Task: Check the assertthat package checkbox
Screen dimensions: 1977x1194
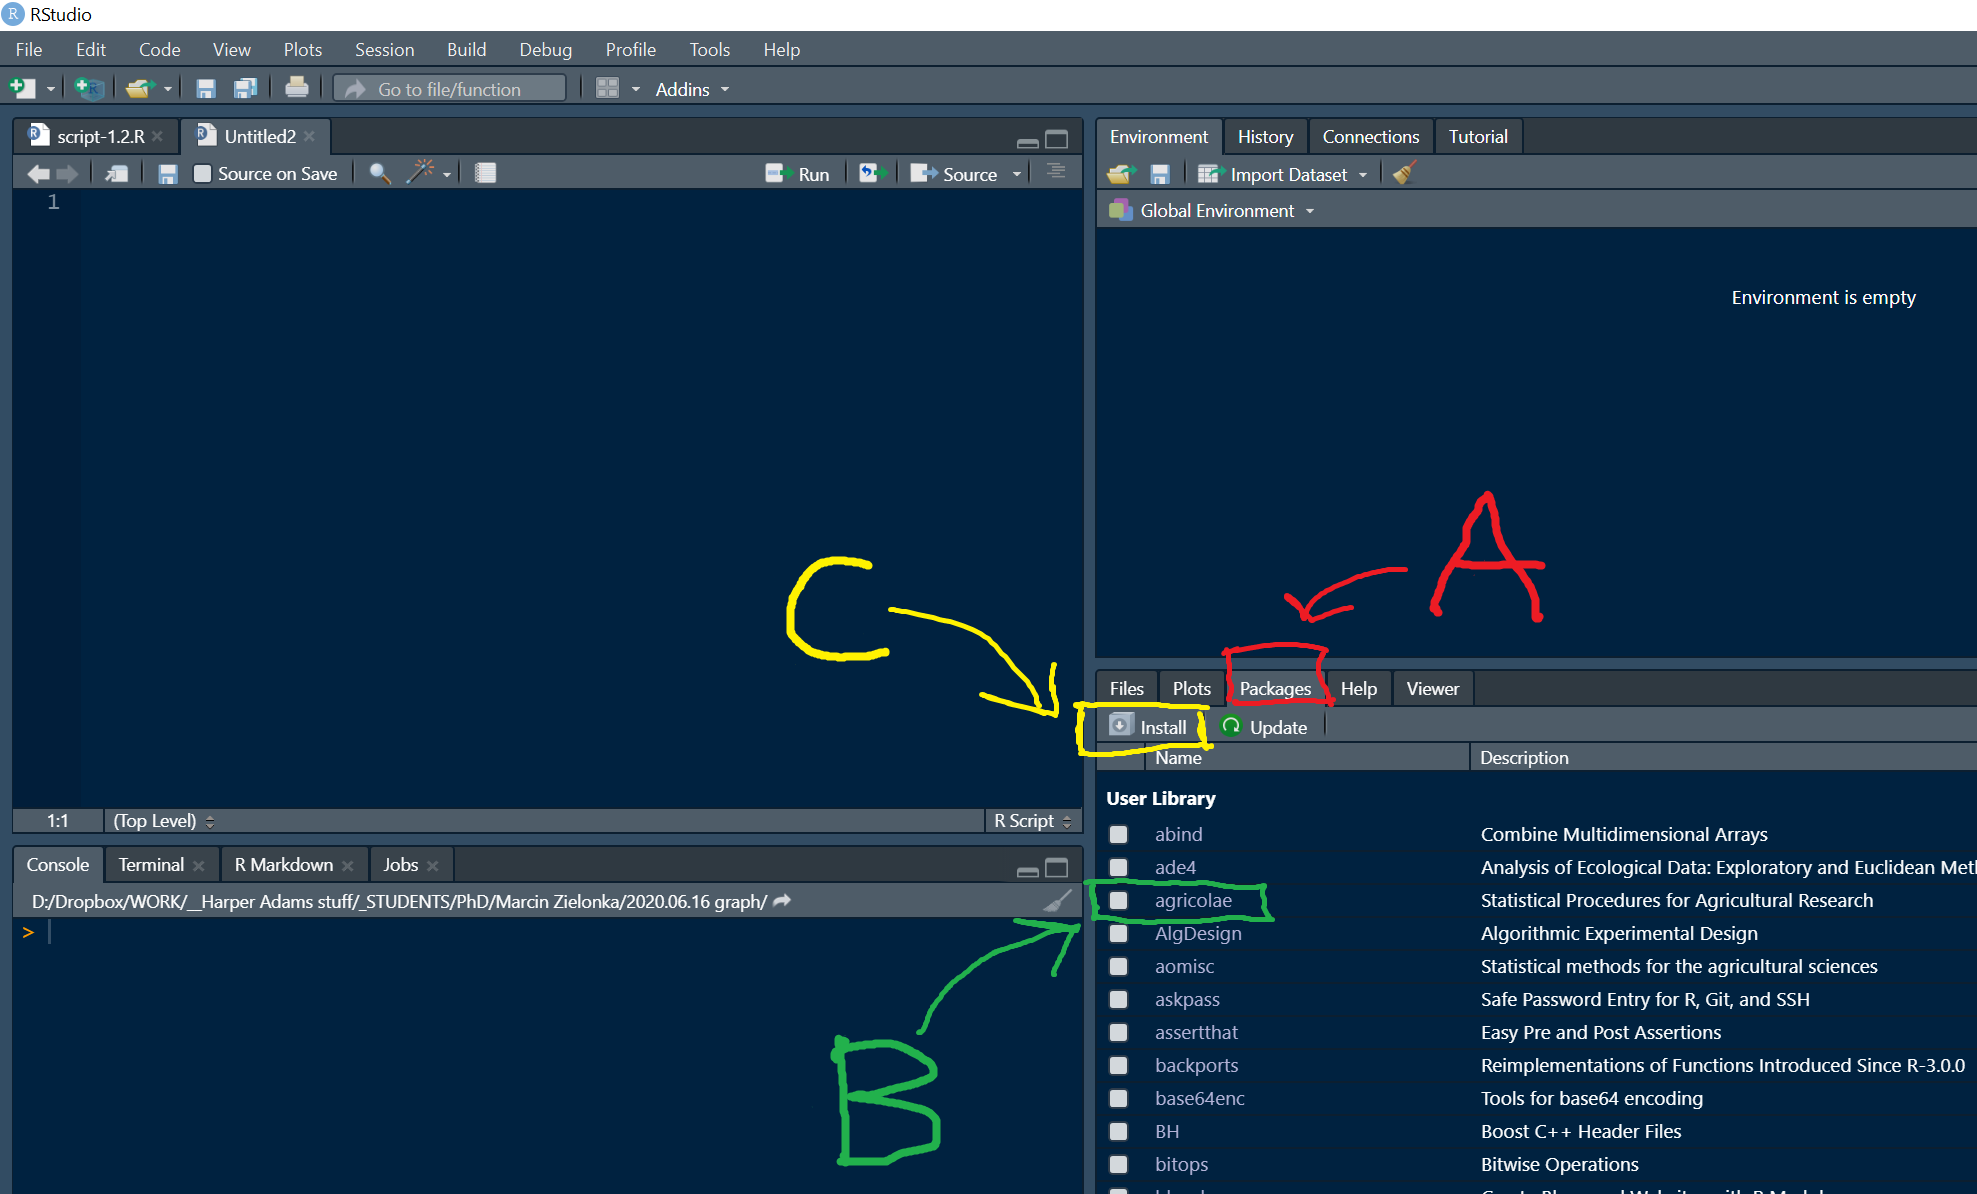Action: (x=1118, y=1032)
